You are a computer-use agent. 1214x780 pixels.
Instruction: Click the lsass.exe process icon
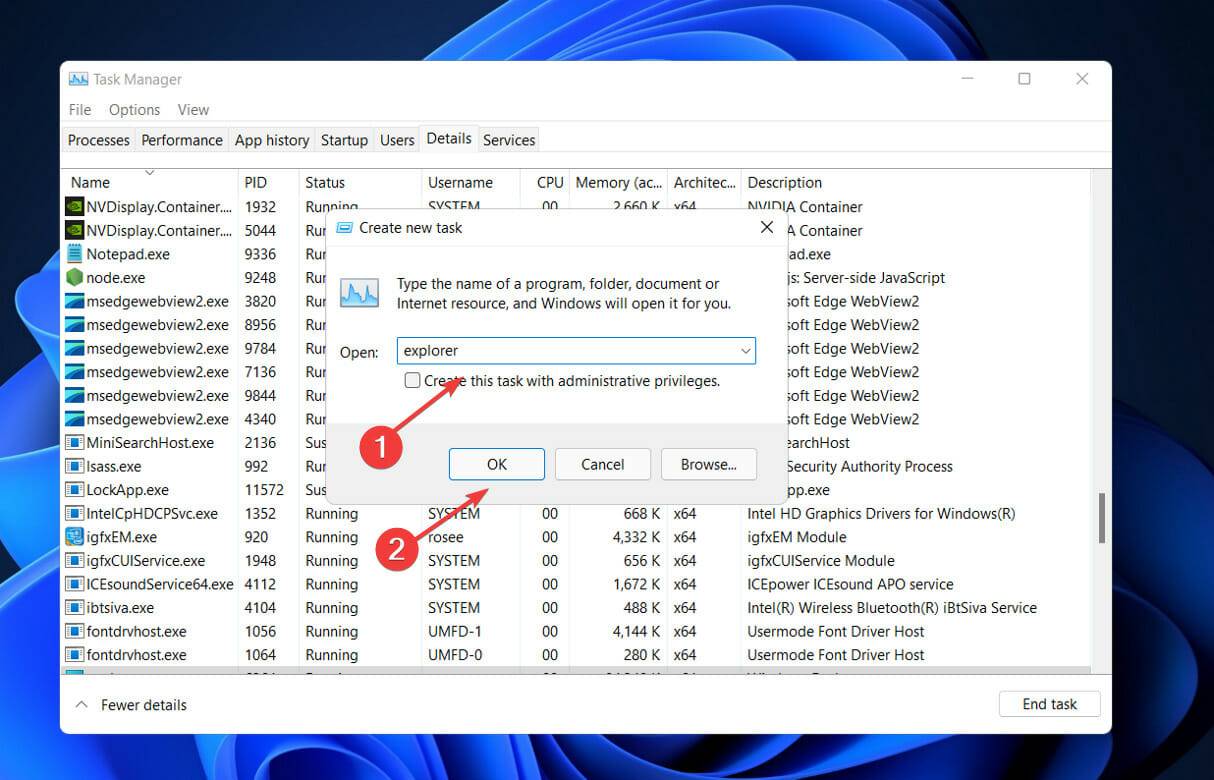tap(74, 466)
